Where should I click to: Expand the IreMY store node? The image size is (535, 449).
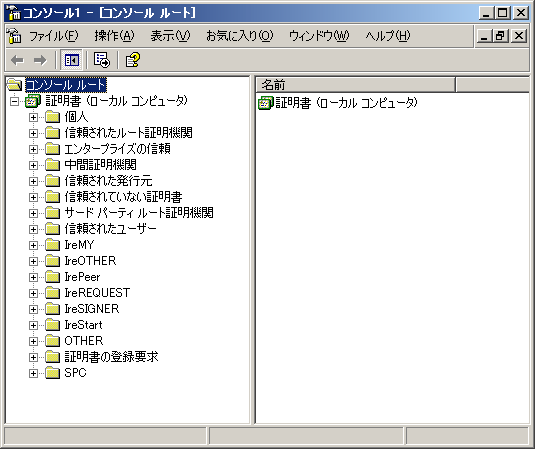tap(33, 245)
